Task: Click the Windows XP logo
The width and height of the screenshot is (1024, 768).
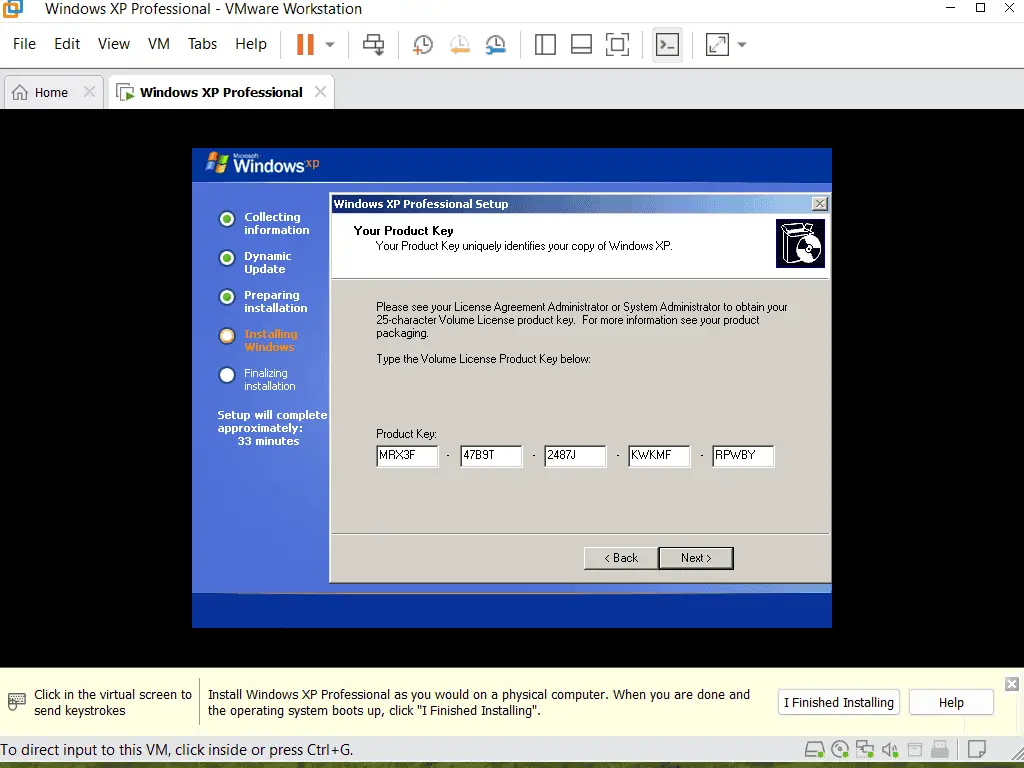Action: 262,163
